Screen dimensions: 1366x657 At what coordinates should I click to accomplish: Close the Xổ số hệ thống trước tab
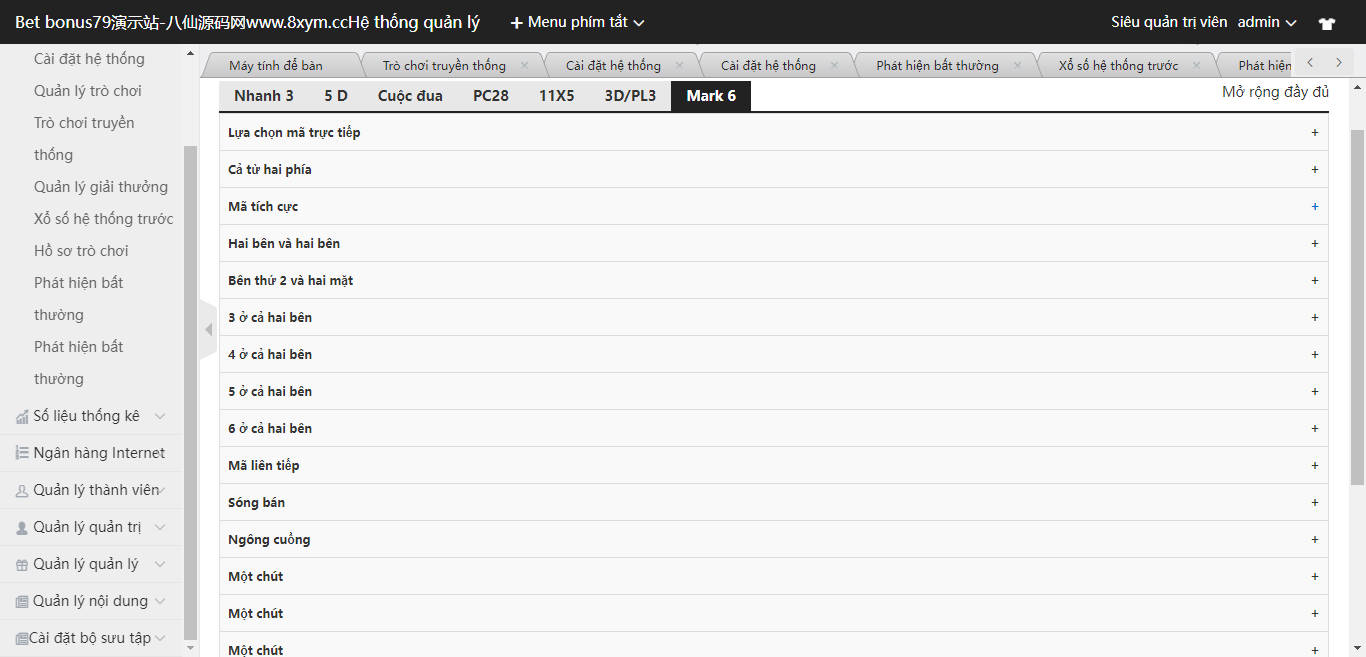[1196, 66]
